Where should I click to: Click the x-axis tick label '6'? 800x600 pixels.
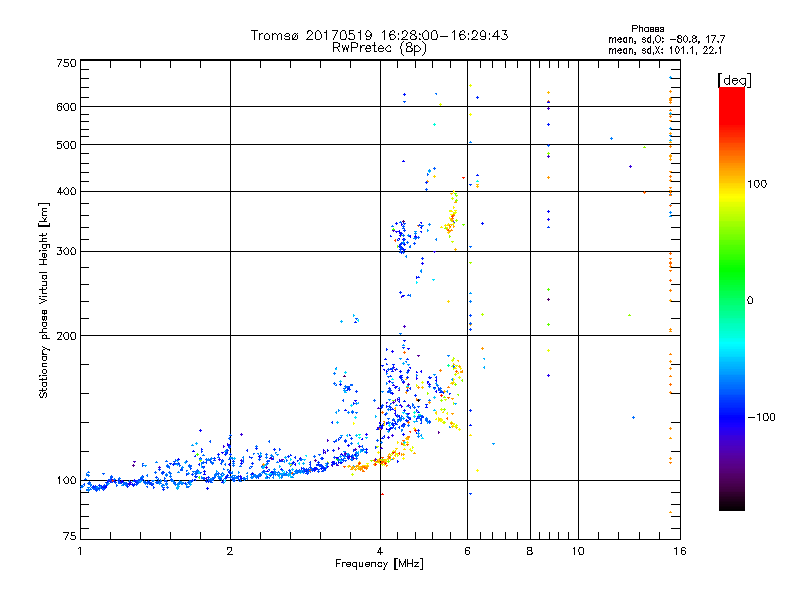tap(467, 551)
